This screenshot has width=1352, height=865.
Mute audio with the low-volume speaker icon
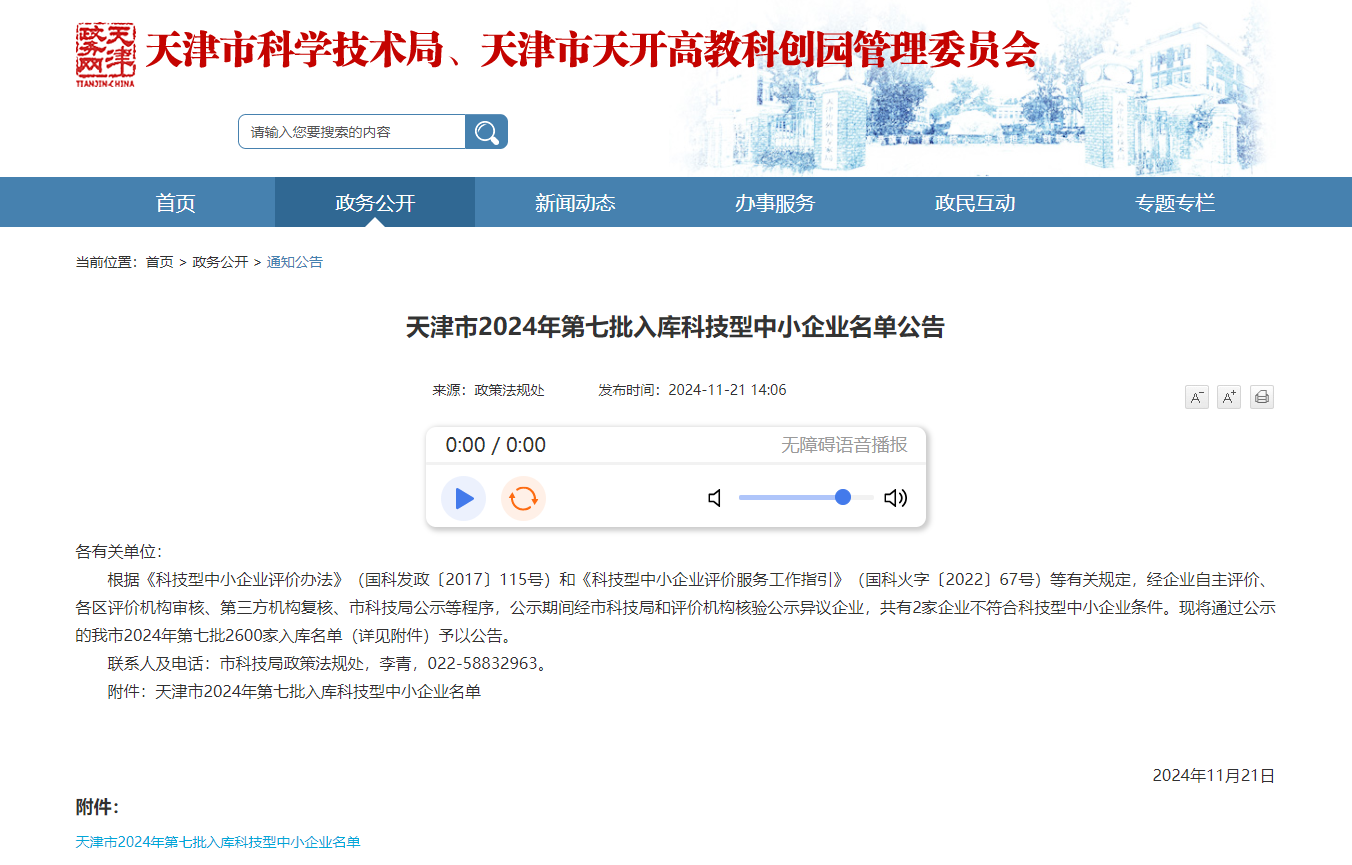715,498
